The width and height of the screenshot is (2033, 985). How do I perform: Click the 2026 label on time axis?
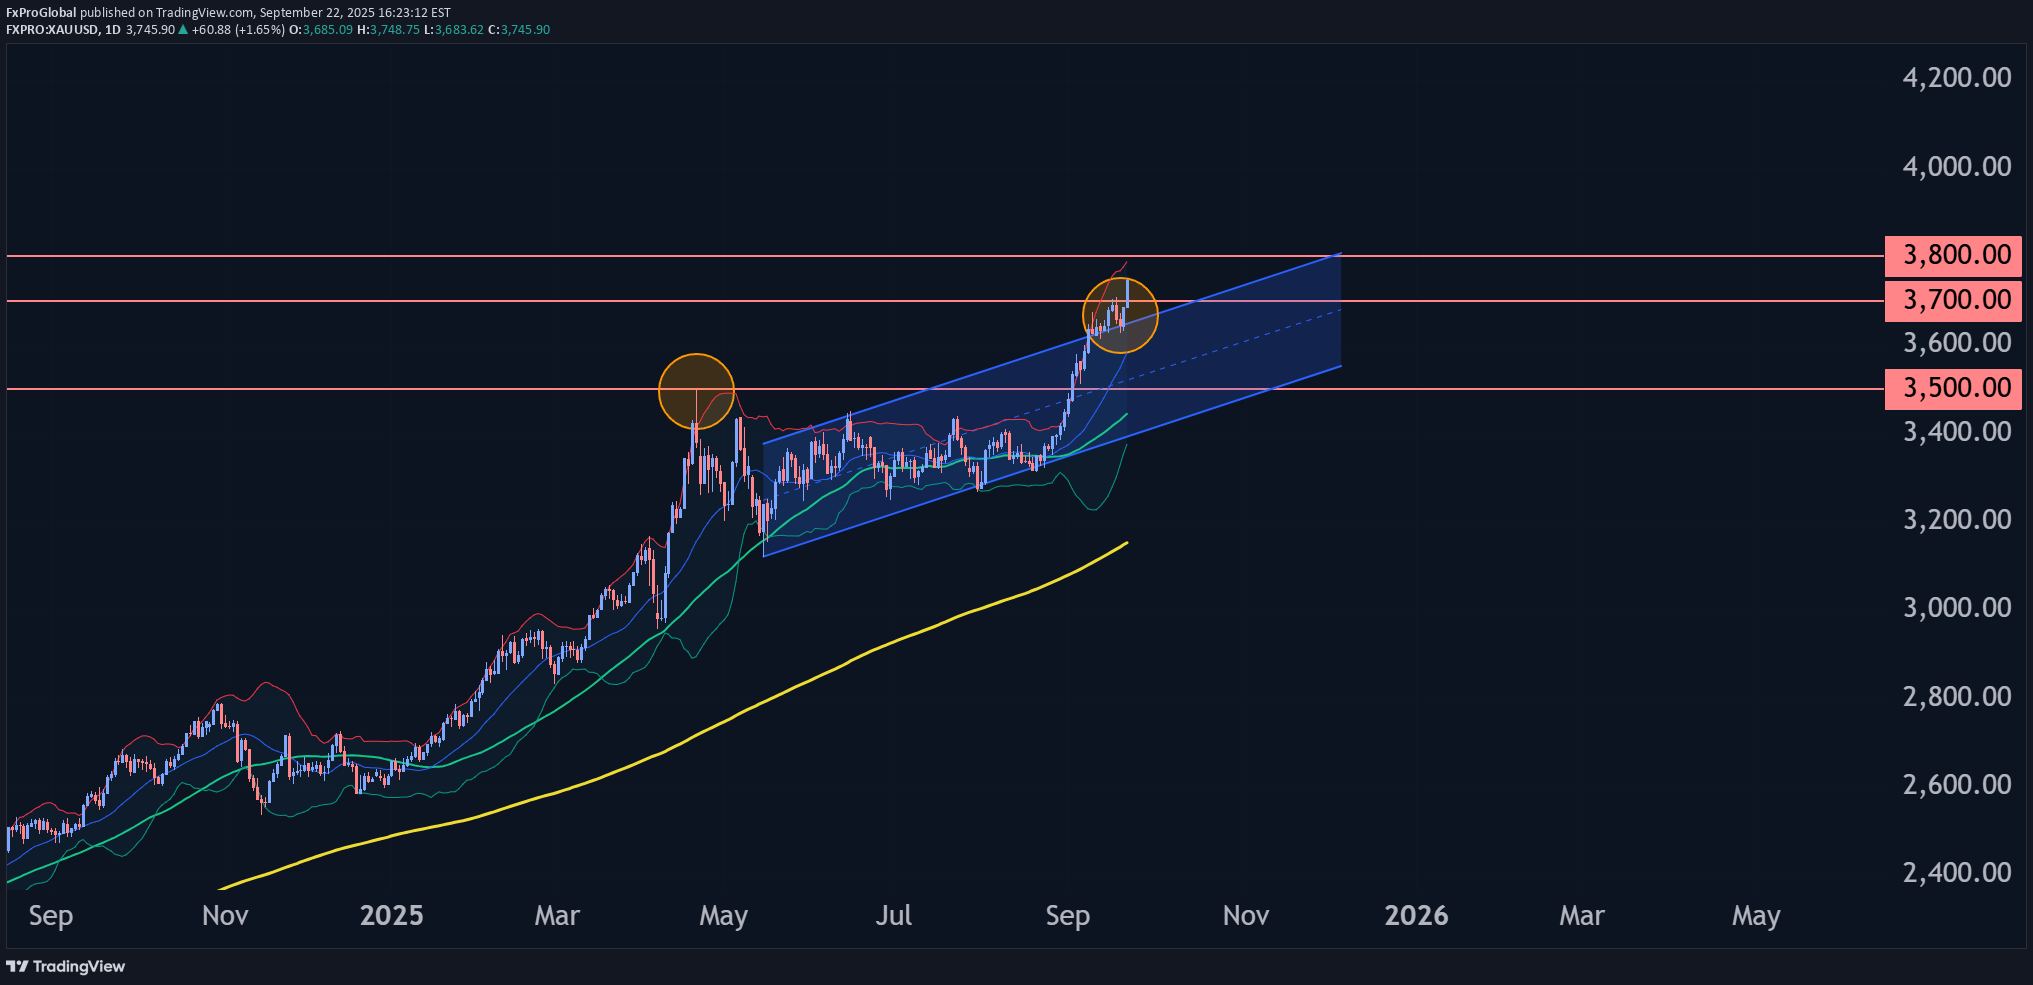[1416, 916]
